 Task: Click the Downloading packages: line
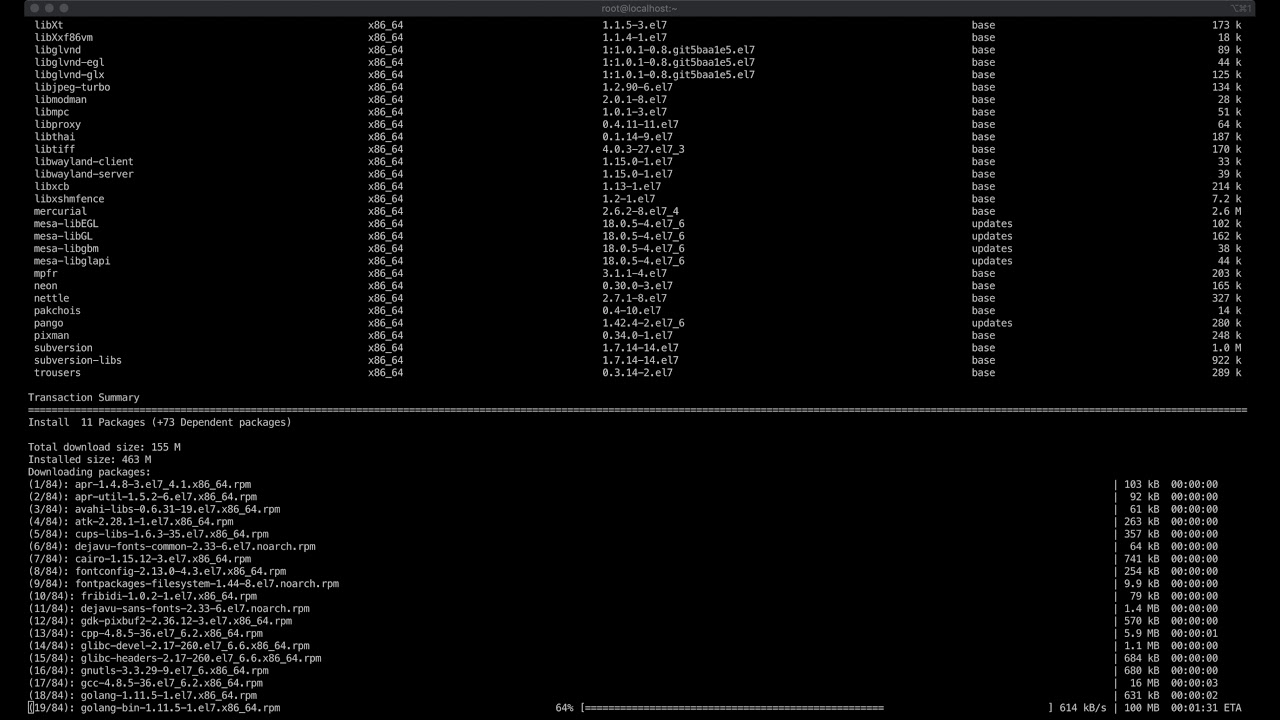pyautogui.click(x=90, y=472)
